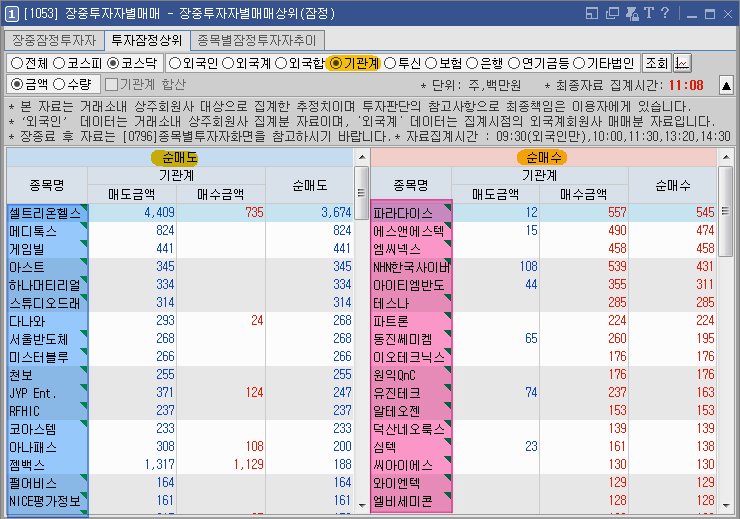Click the duplicate window icon in title bar
This screenshot has height=519, width=740.
pyautogui.click(x=612, y=13)
